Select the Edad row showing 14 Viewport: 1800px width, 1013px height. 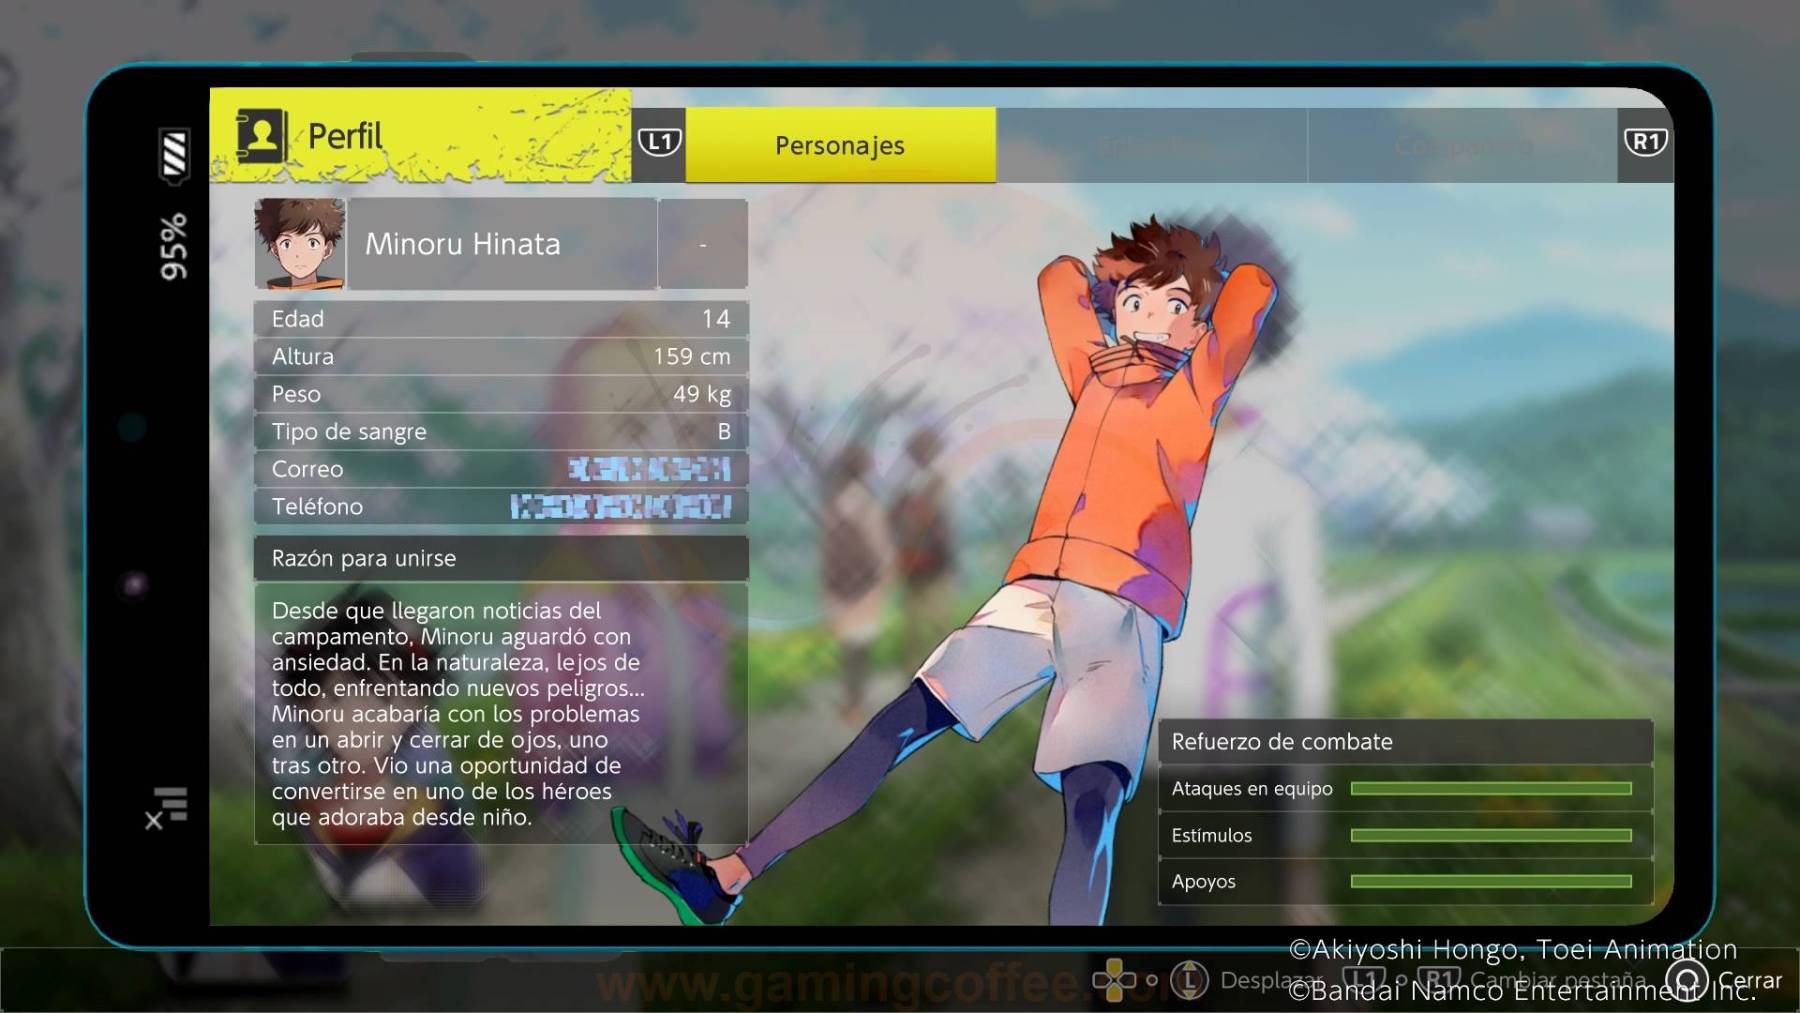pos(501,319)
